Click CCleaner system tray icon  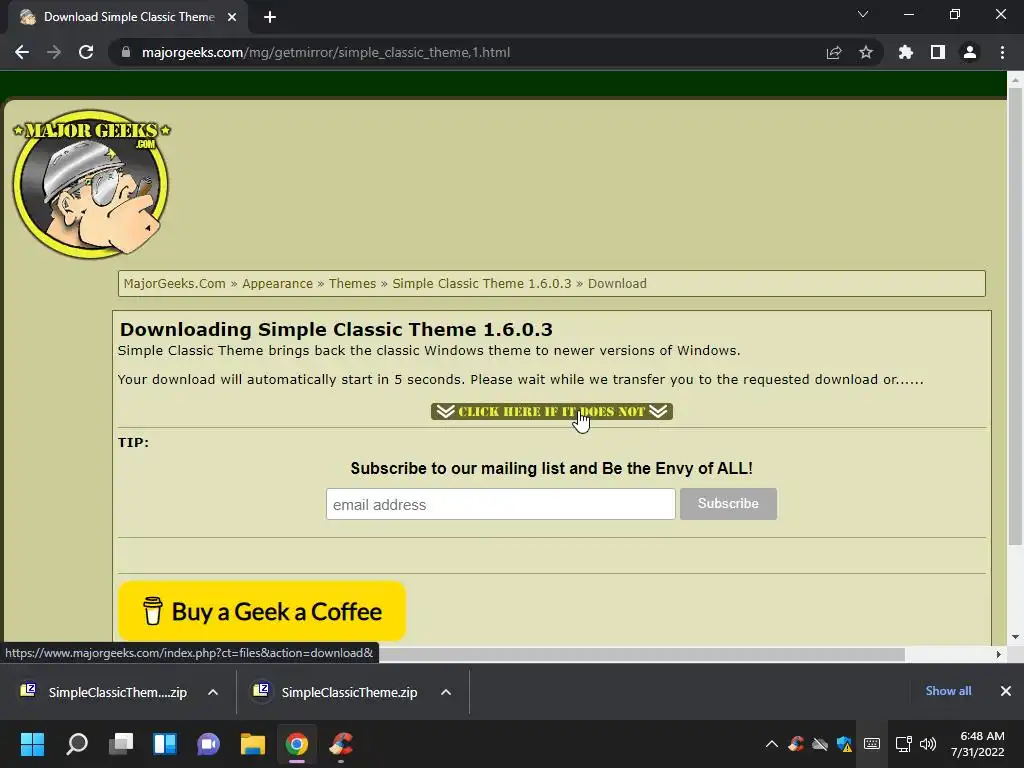tap(795, 744)
